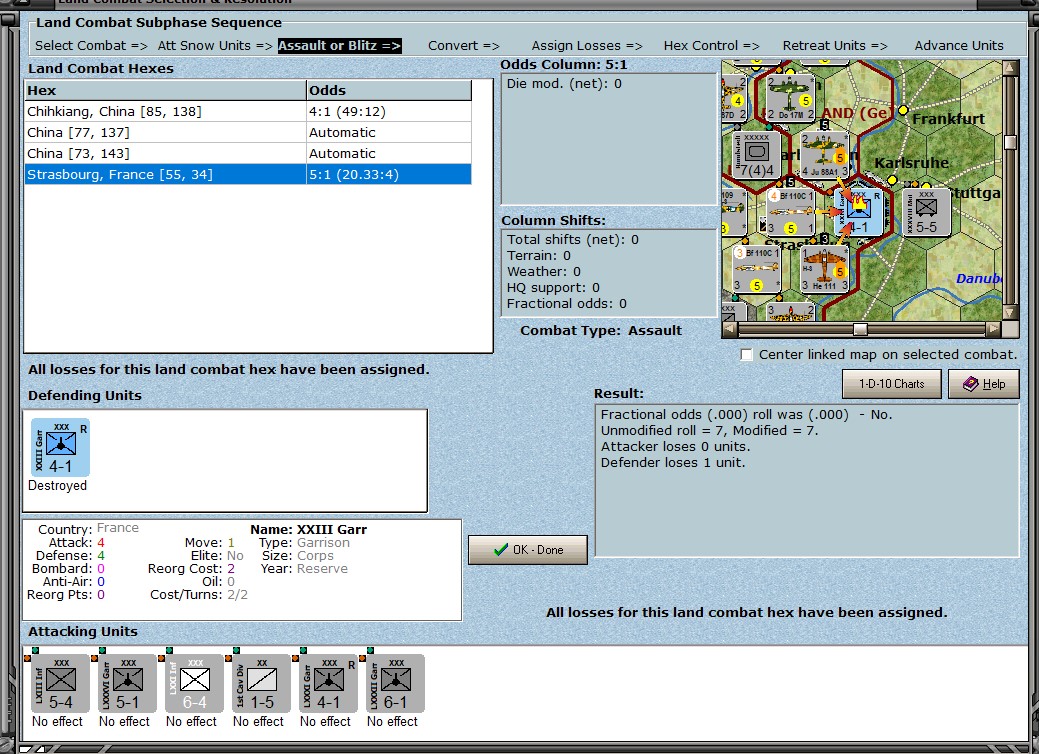Click the Do 17M bomber on map
This screenshot has height=754, width=1039.
790,96
